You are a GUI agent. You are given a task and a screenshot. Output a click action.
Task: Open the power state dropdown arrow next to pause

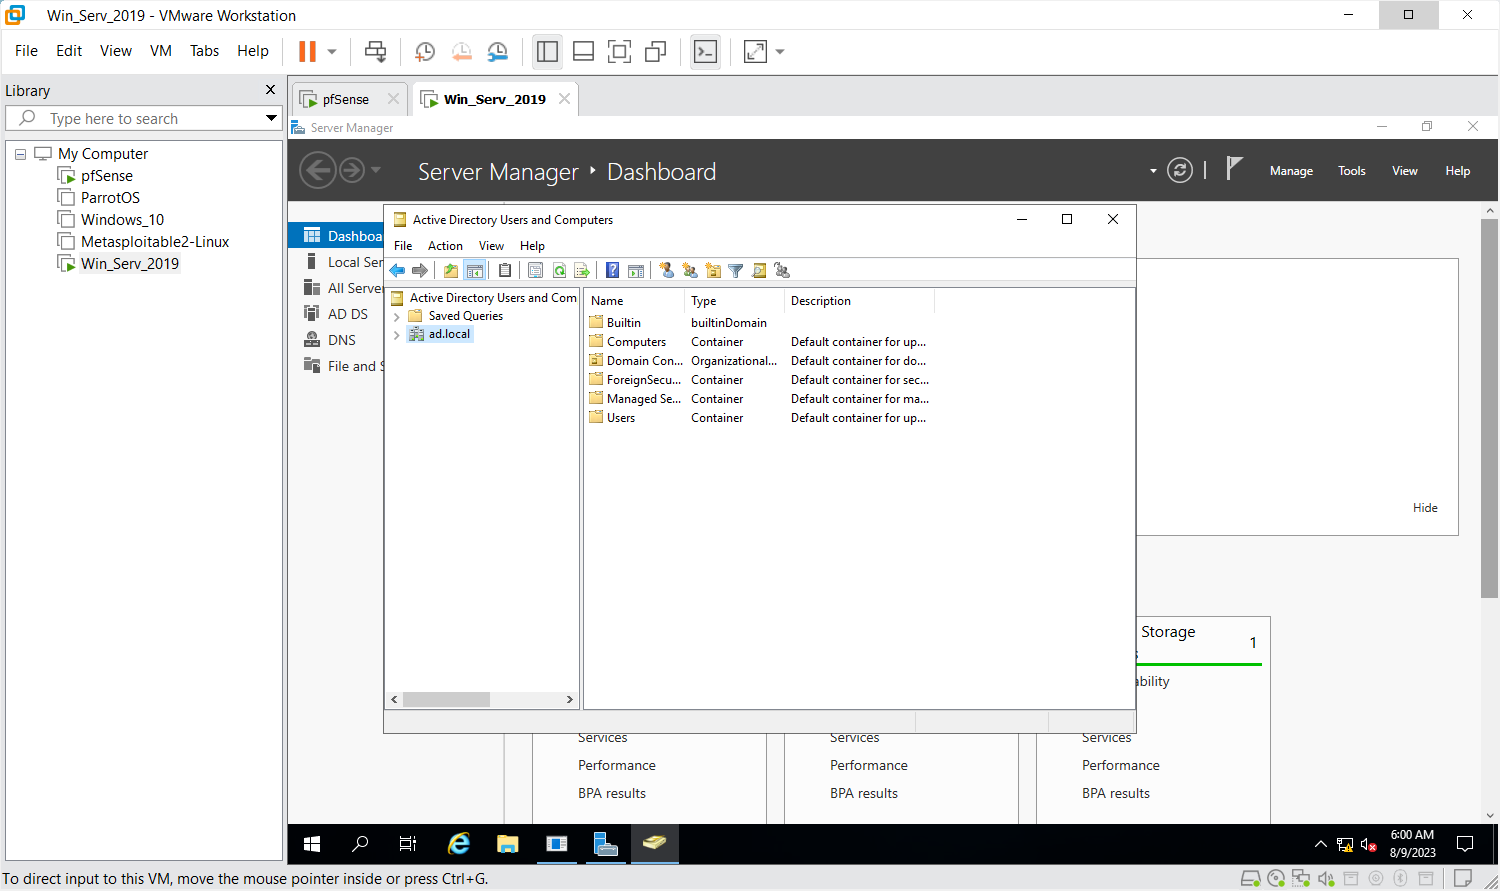[332, 52]
